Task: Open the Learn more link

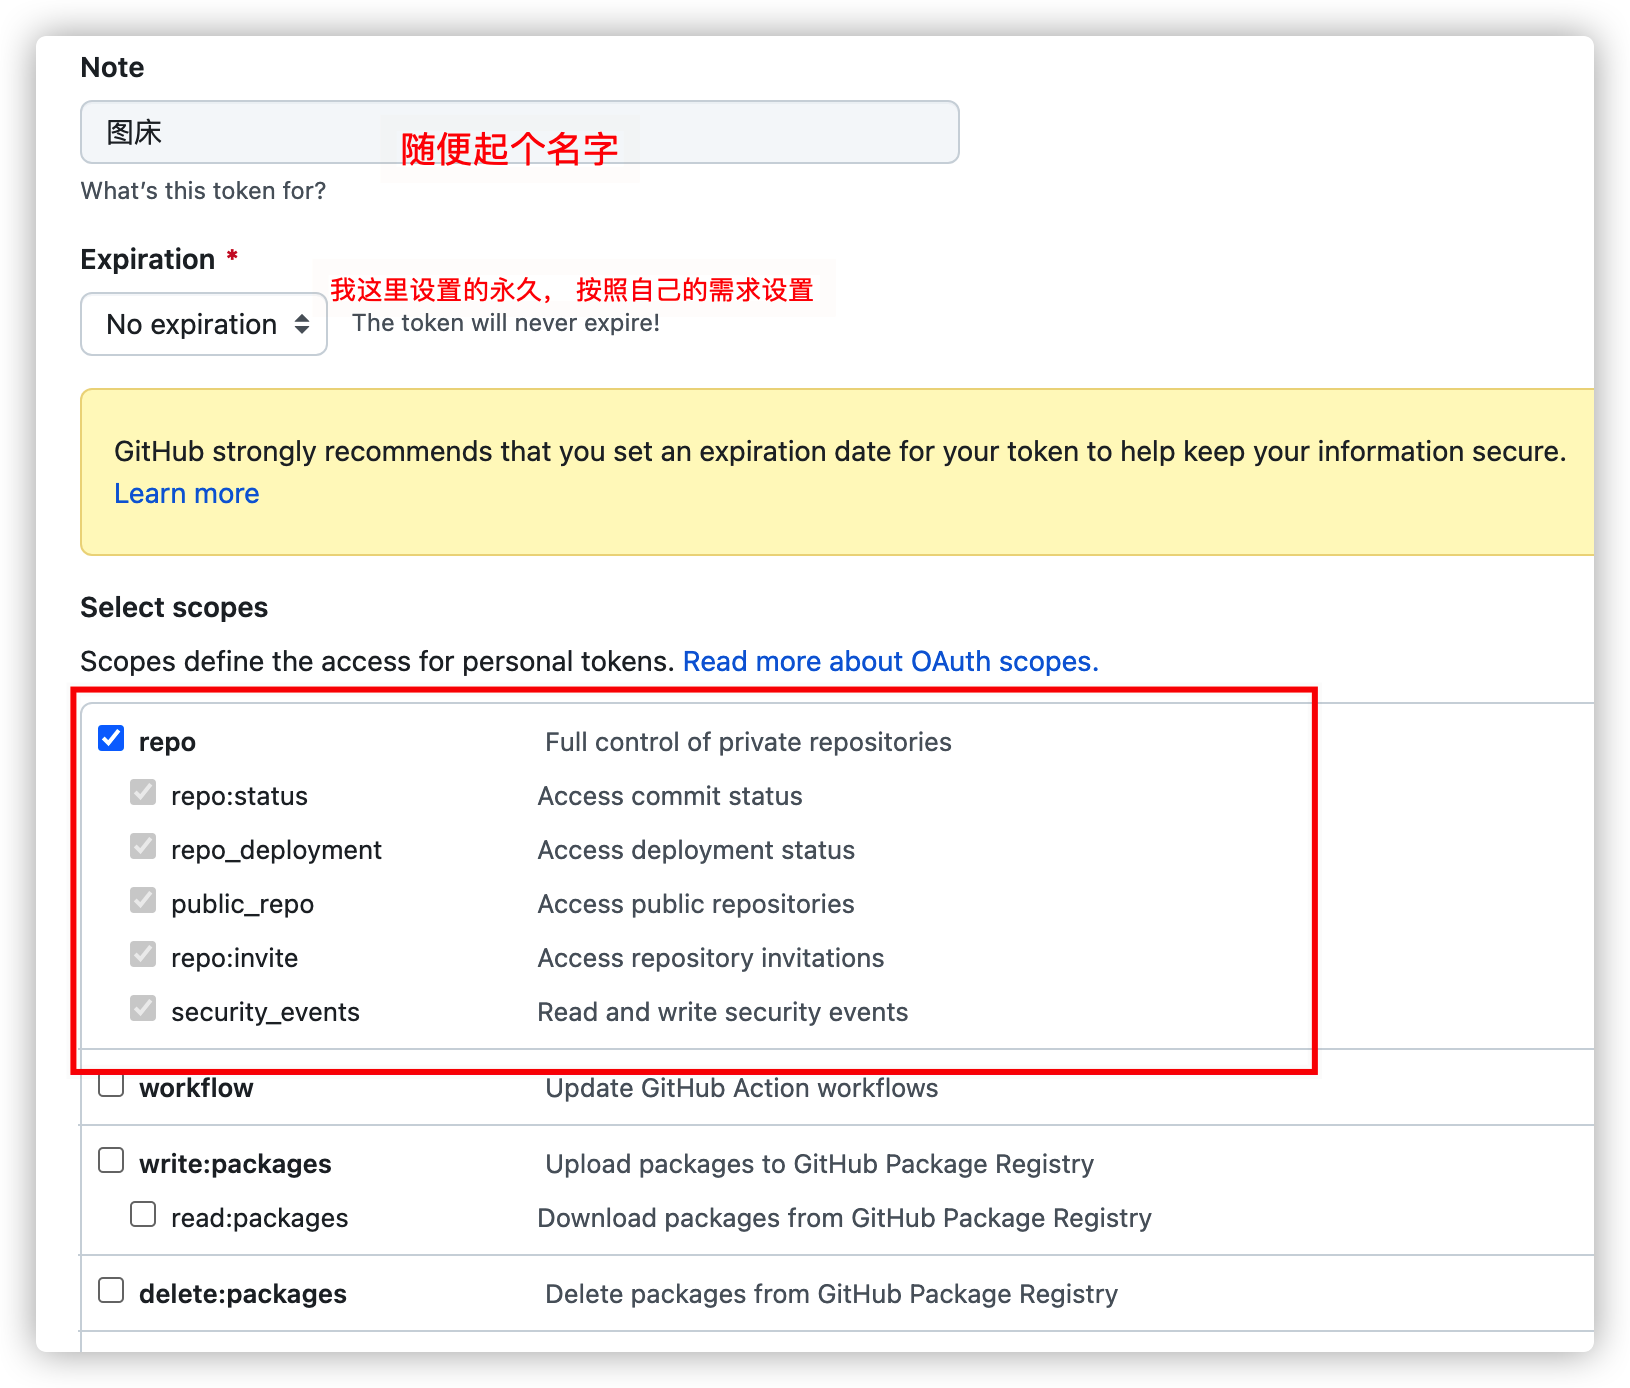Action: tap(186, 494)
